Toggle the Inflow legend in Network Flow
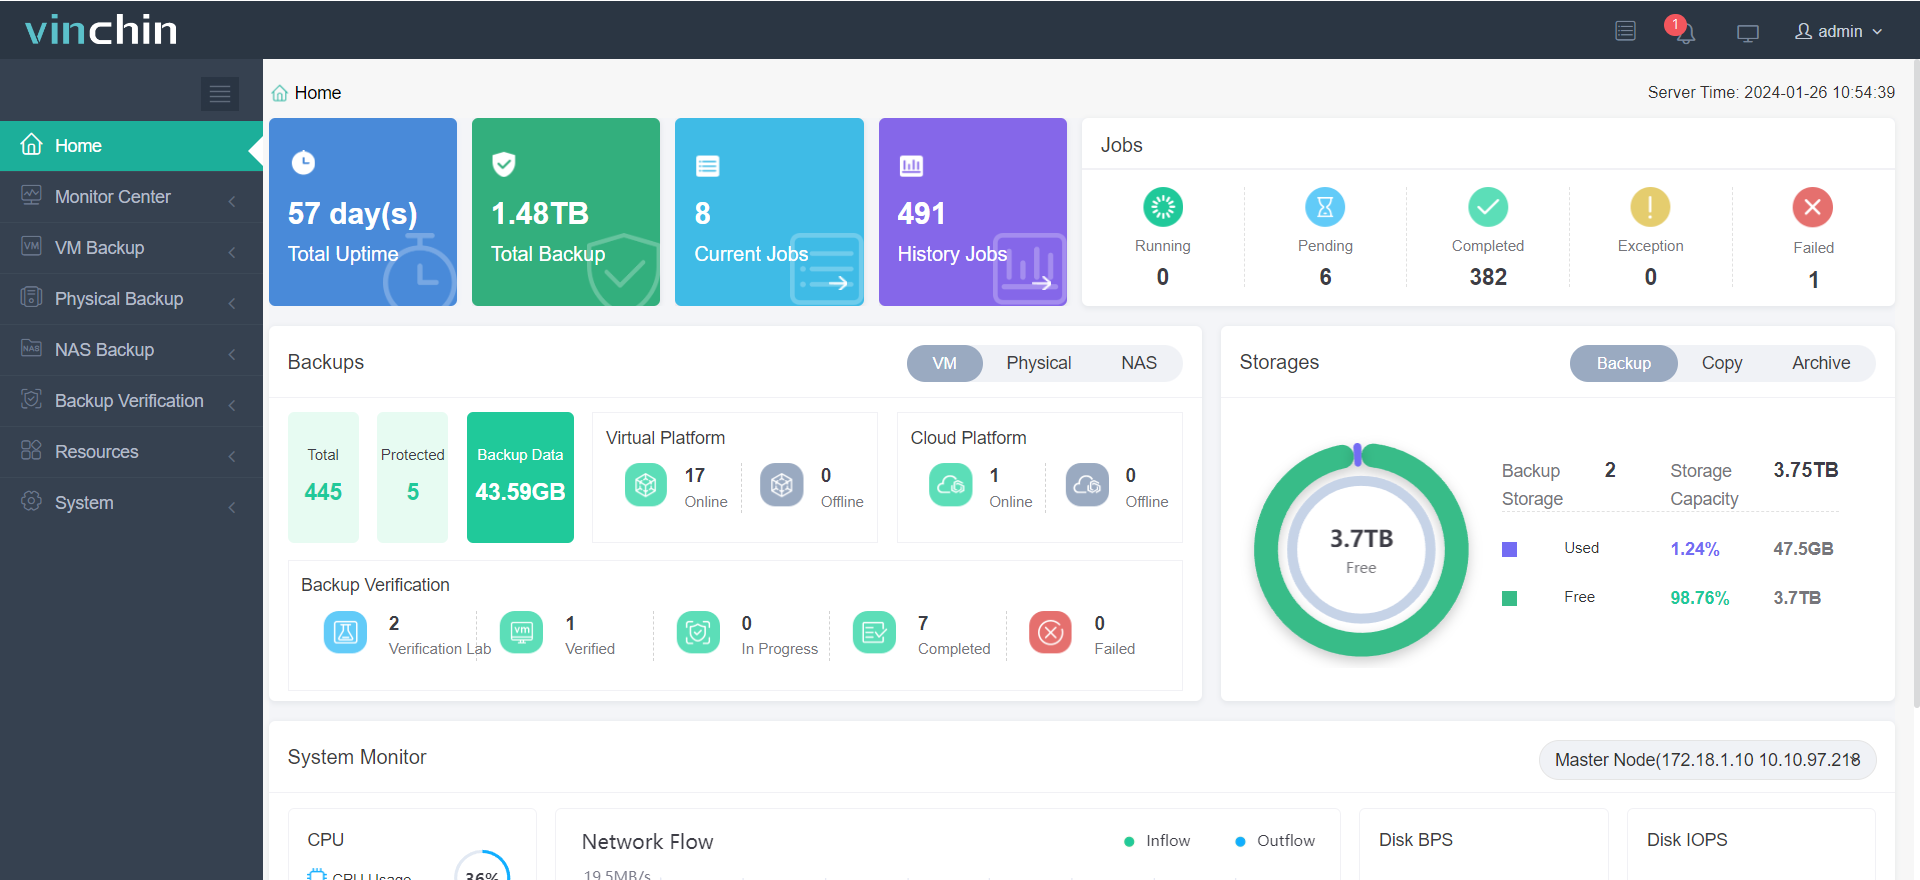1920x880 pixels. [x=1157, y=841]
